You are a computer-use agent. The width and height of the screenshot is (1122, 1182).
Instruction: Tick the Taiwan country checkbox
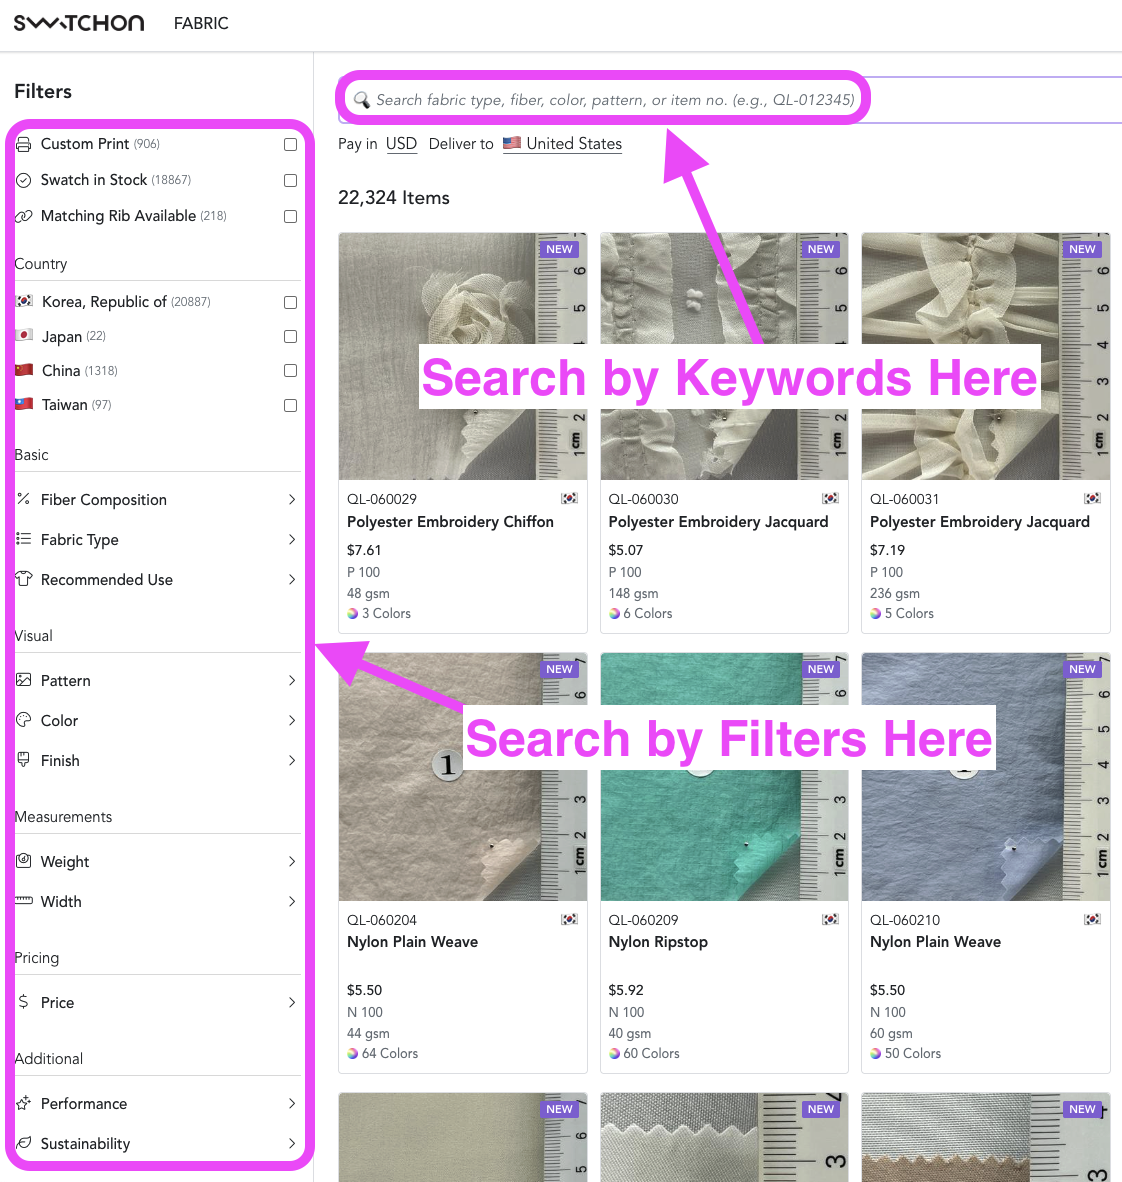tap(290, 406)
